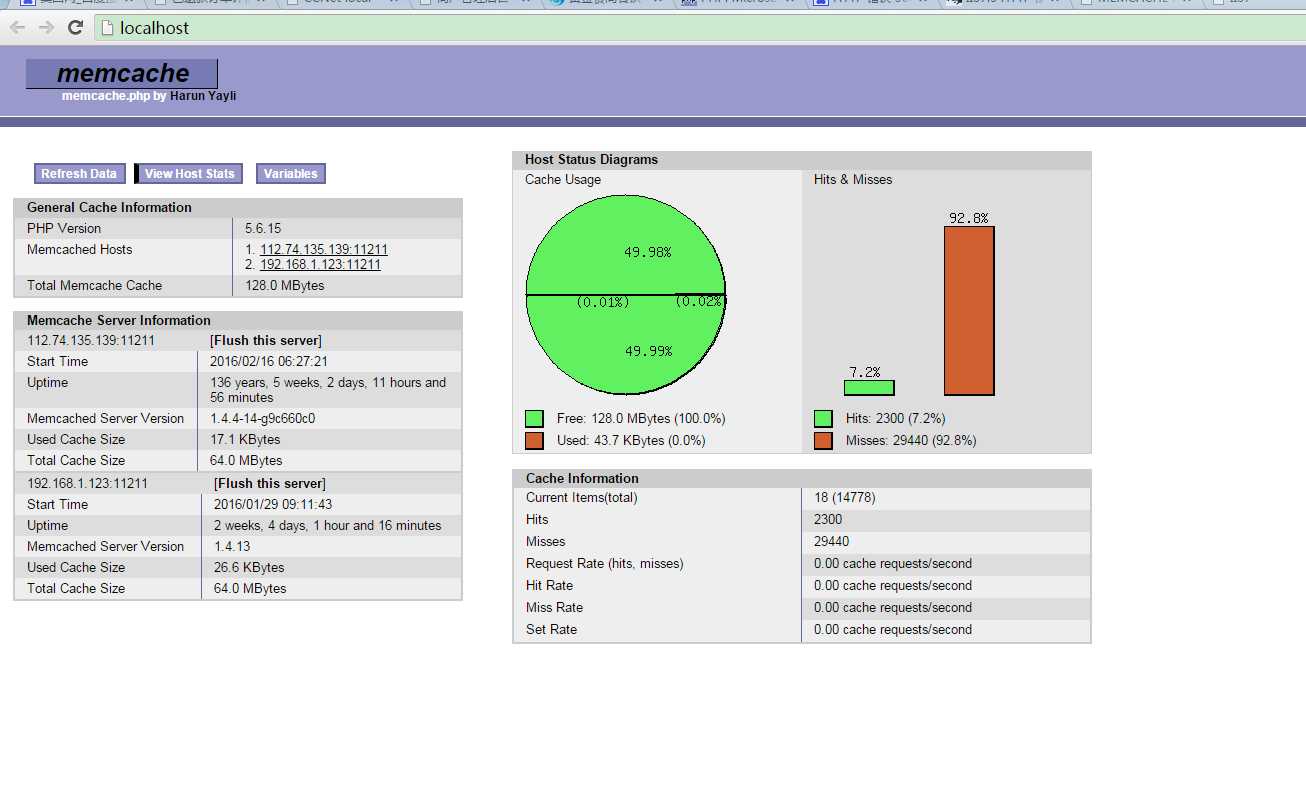Select start time 2016/01/29 09:11:43
1306x786 pixels.
[x=273, y=504]
